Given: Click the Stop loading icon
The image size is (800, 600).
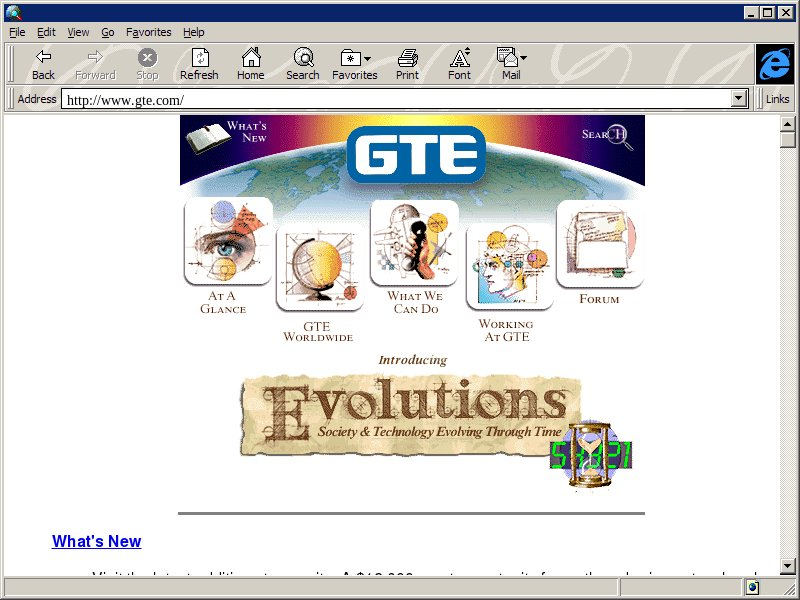Looking at the screenshot, I should (147, 64).
